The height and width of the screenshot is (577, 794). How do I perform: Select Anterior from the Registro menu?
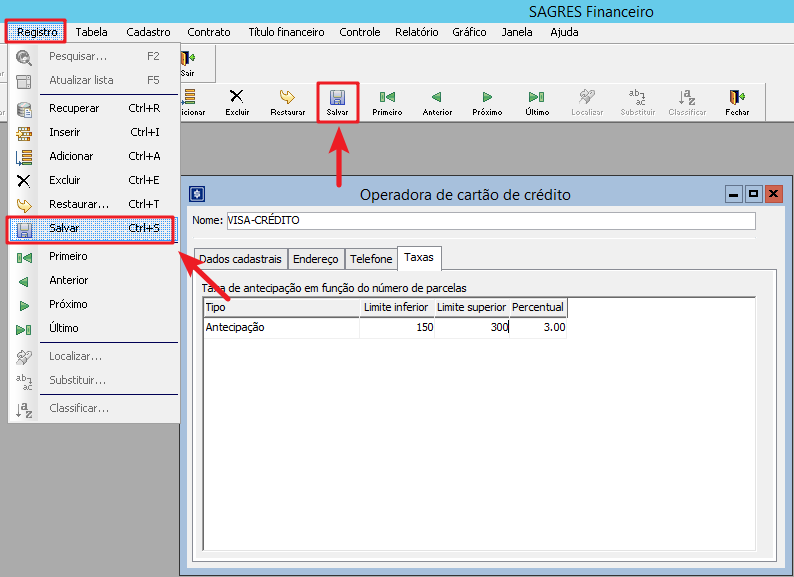coord(94,280)
